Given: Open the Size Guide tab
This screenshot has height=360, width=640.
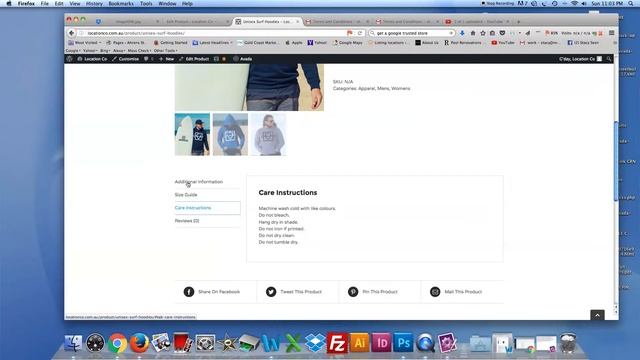Looking at the screenshot, I should pyautogui.click(x=186, y=195).
